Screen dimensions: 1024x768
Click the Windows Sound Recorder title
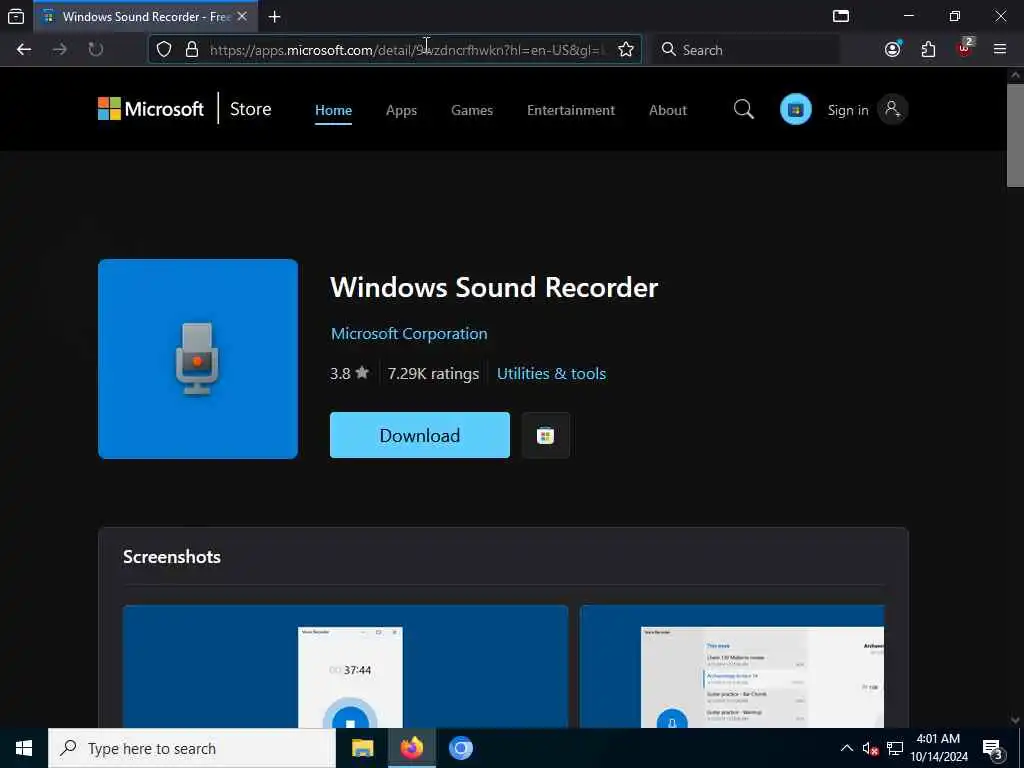coord(494,287)
